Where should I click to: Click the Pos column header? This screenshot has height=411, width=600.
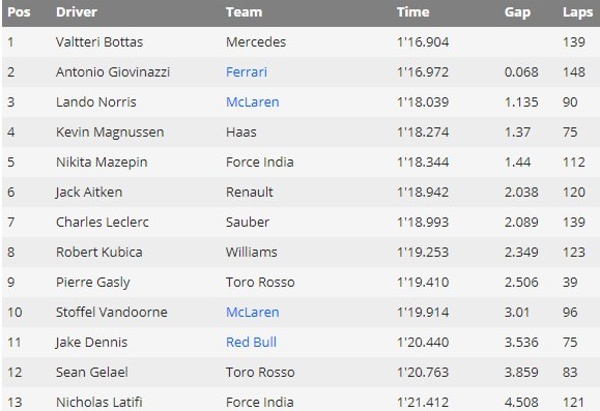[x=18, y=13]
